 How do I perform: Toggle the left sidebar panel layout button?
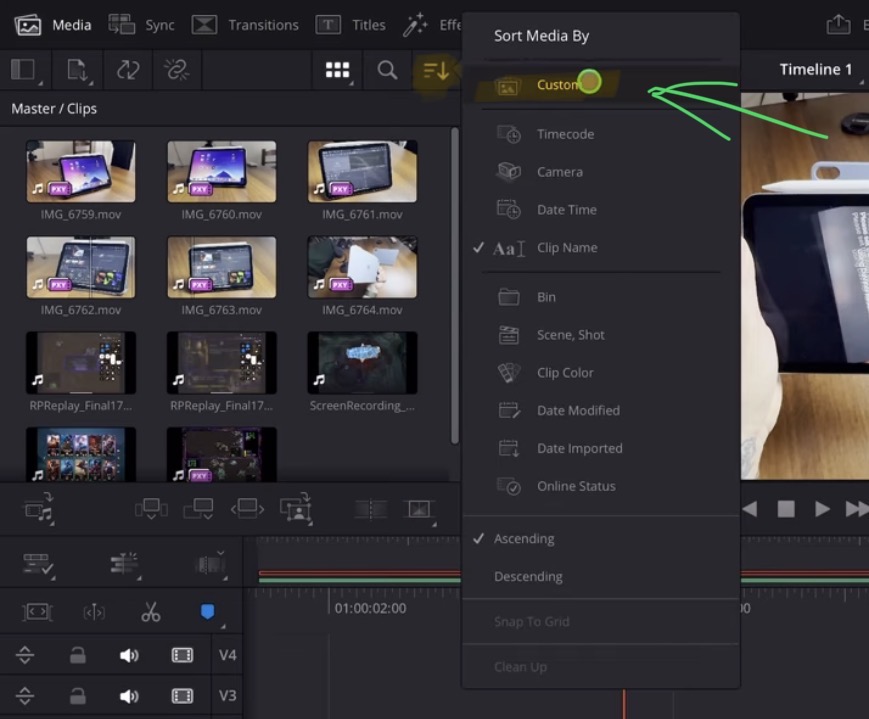click(x=24, y=70)
